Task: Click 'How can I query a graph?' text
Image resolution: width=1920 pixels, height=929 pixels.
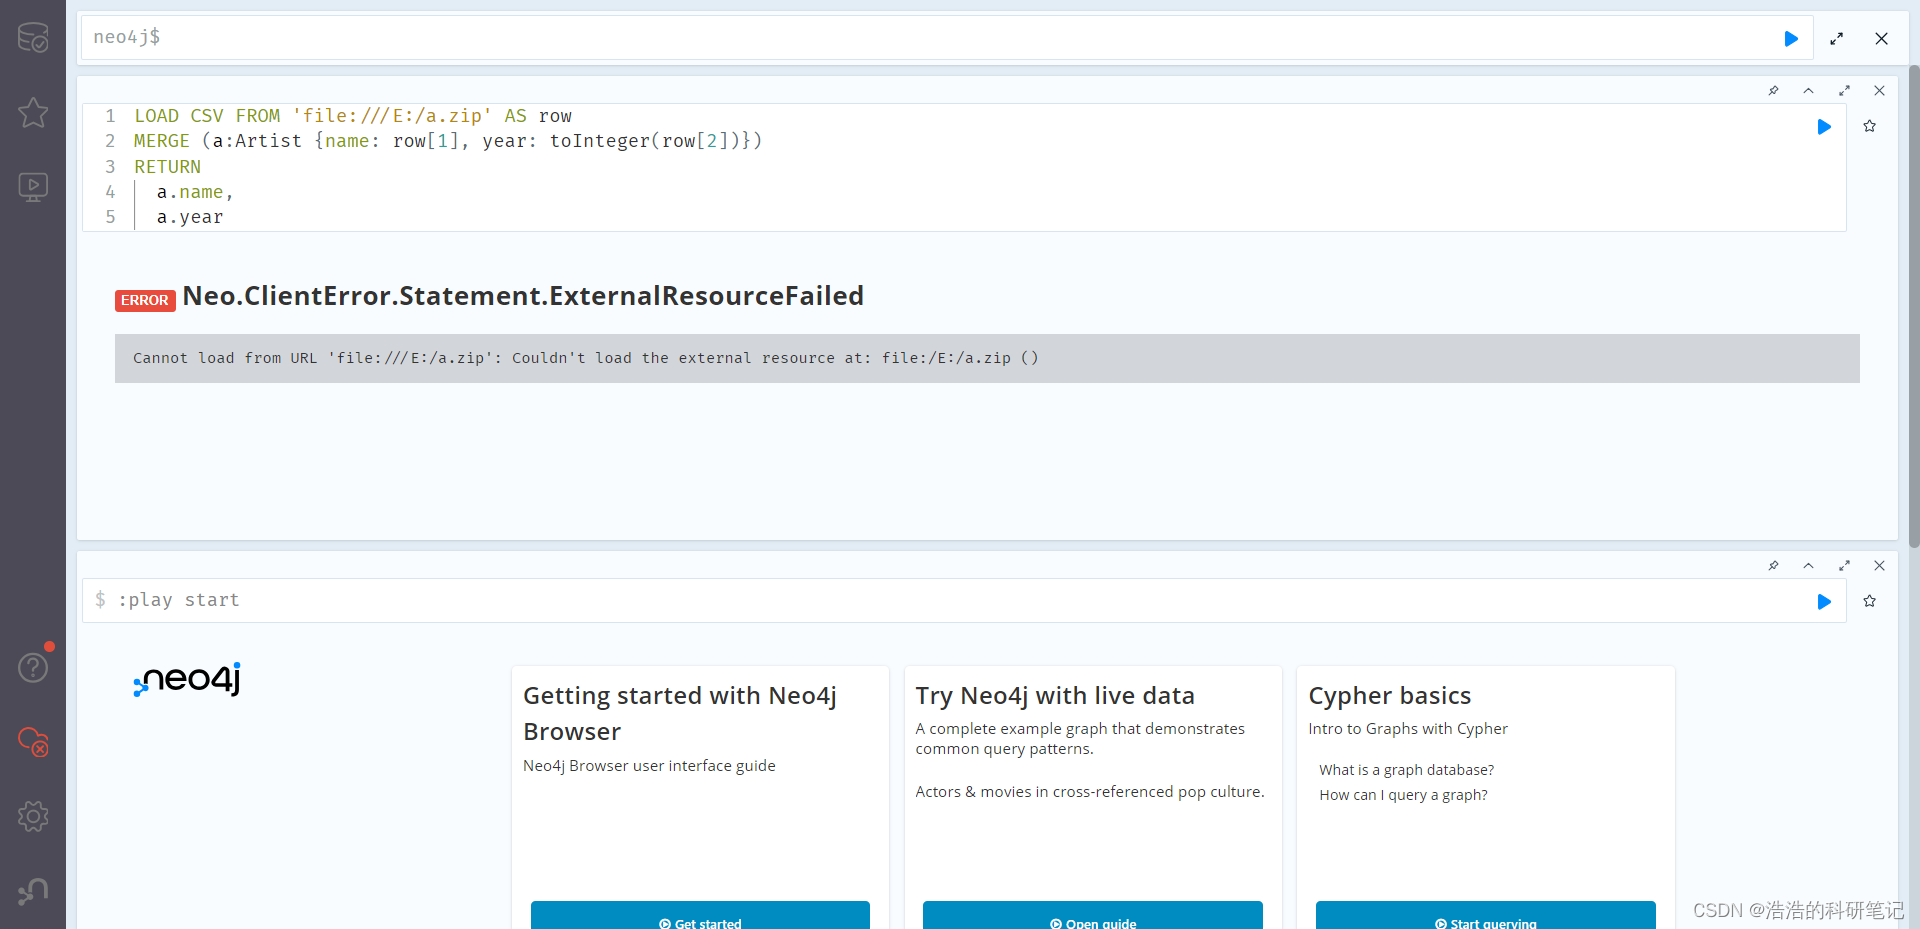Action: [x=1403, y=795]
